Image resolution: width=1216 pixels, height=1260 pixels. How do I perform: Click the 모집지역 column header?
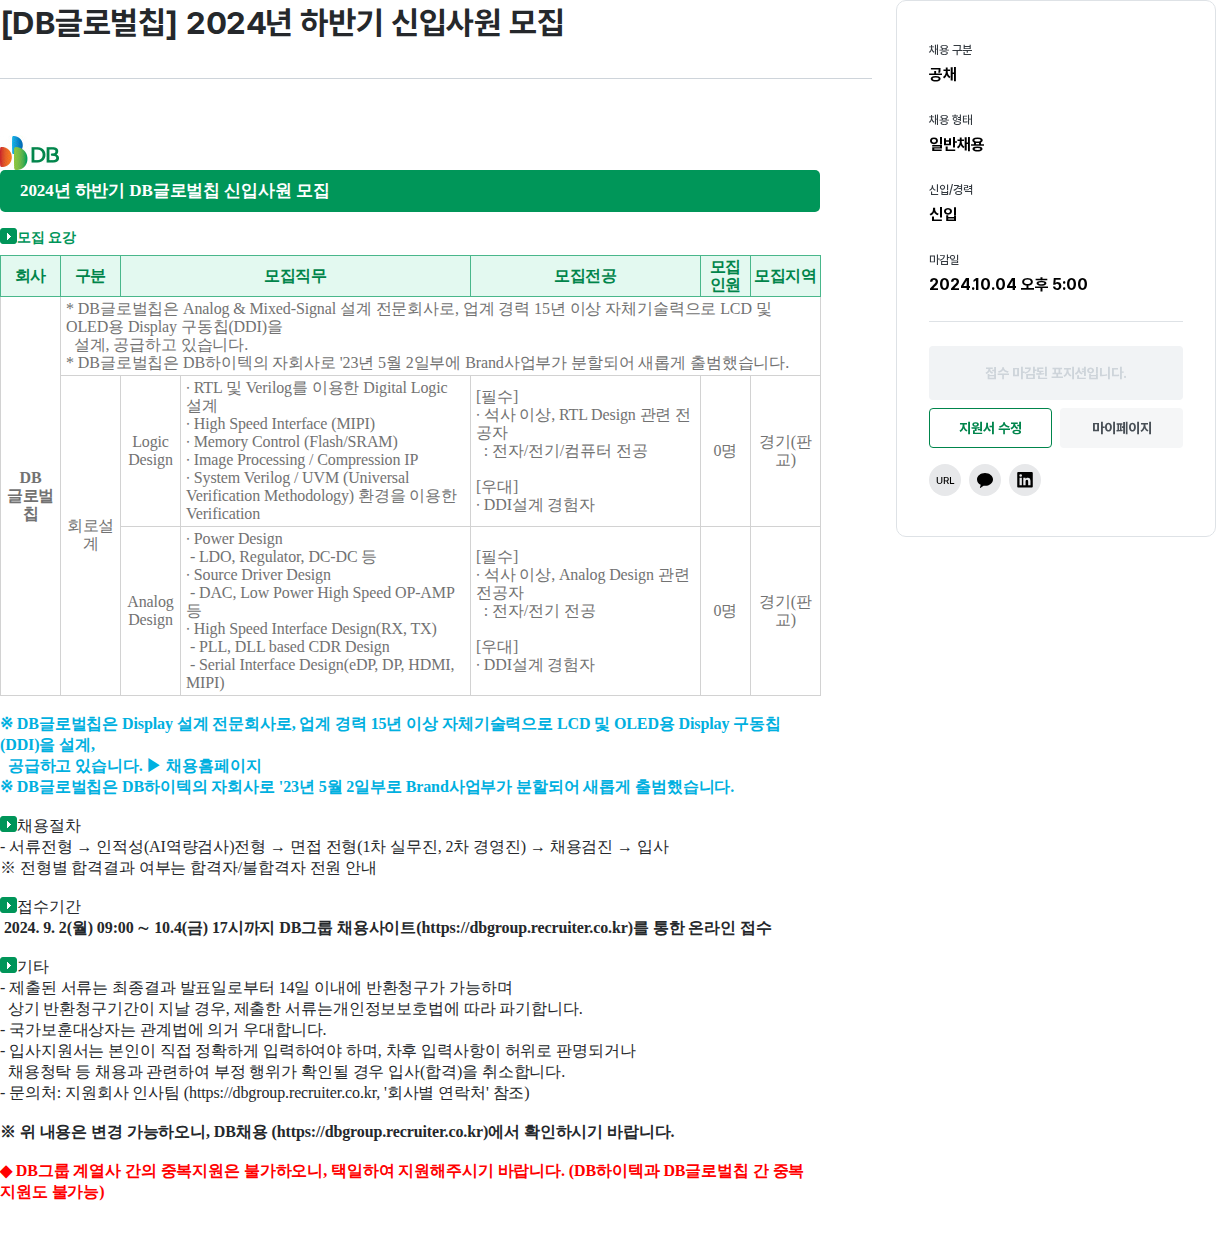pyautogui.click(x=786, y=276)
